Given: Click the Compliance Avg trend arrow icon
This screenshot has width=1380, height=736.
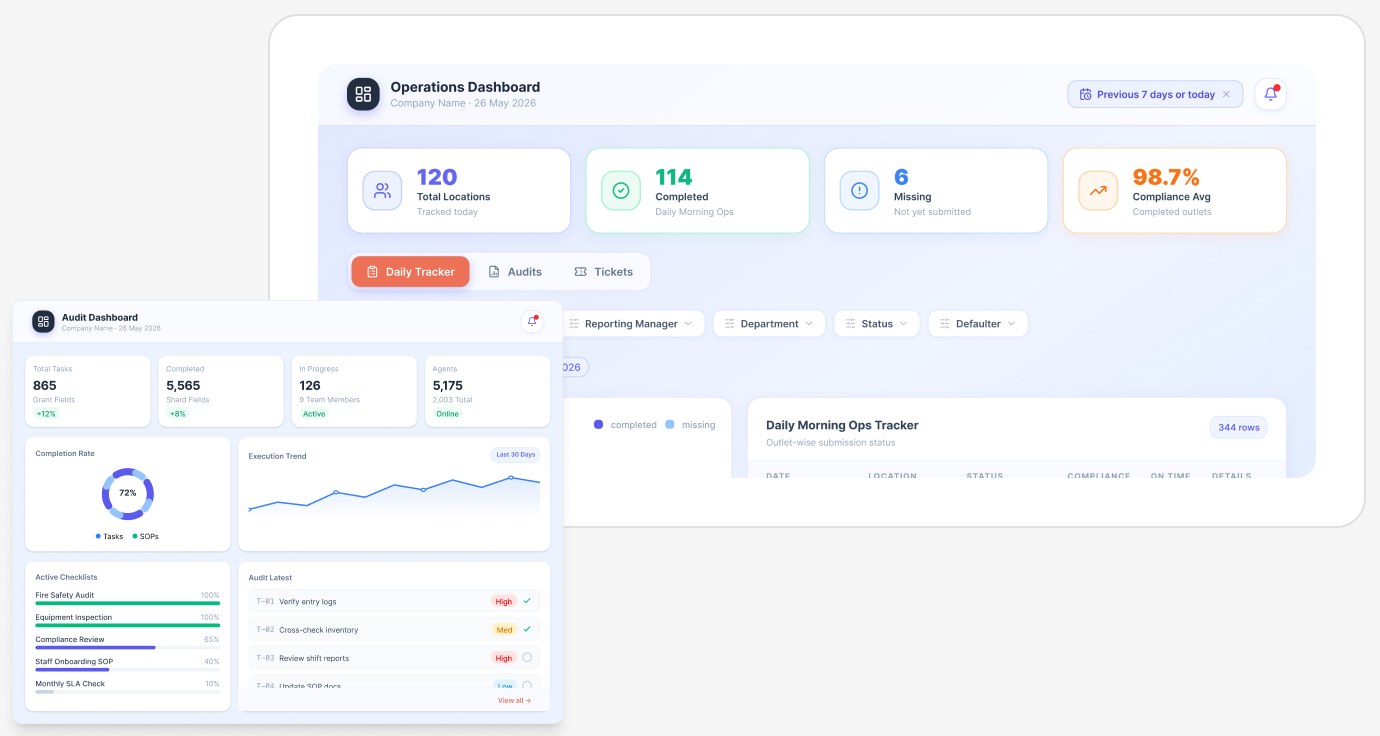Looking at the screenshot, I should click(x=1098, y=190).
